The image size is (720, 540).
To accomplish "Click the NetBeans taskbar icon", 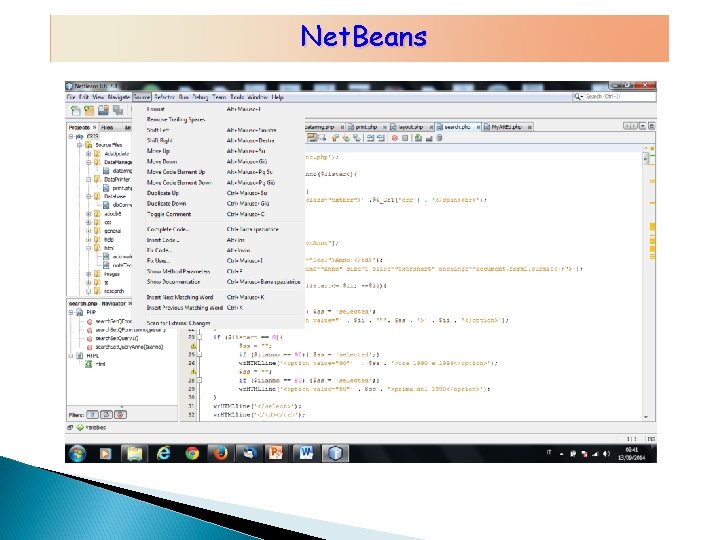I will [x=335, y=454].
